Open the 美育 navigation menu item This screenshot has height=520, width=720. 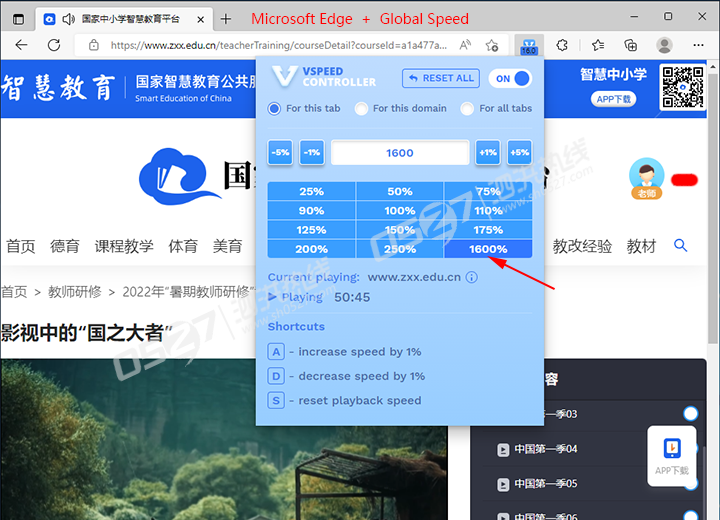point(227,246)
